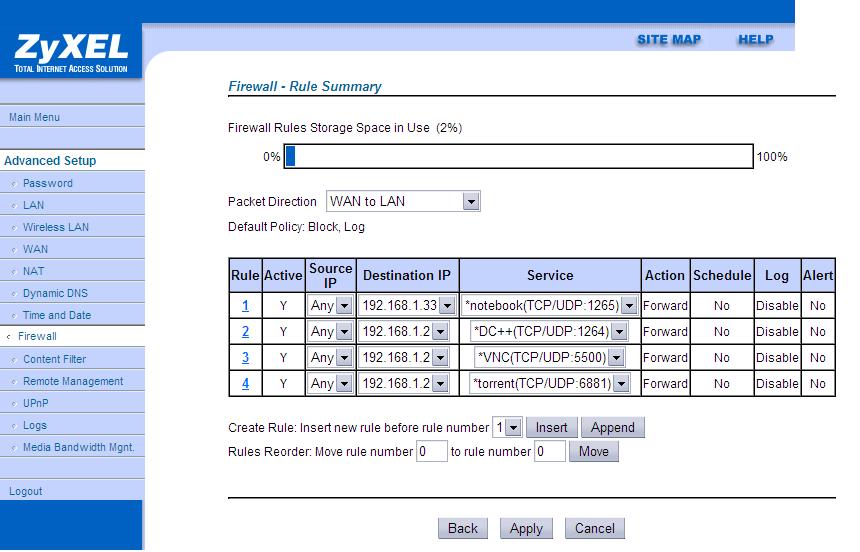Go to Main Menu

[35, 117]
